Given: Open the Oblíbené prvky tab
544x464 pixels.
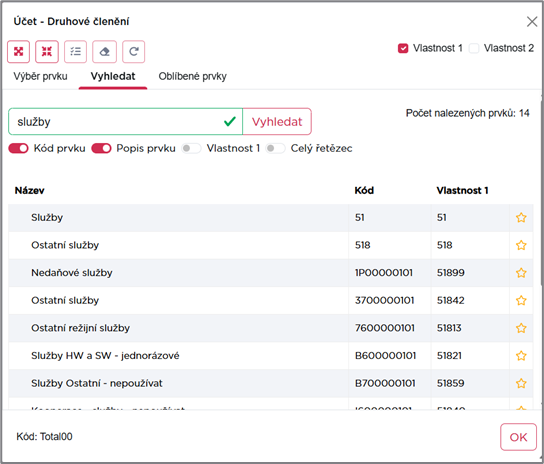Looking at the screenshot, I should coord(193,76).
